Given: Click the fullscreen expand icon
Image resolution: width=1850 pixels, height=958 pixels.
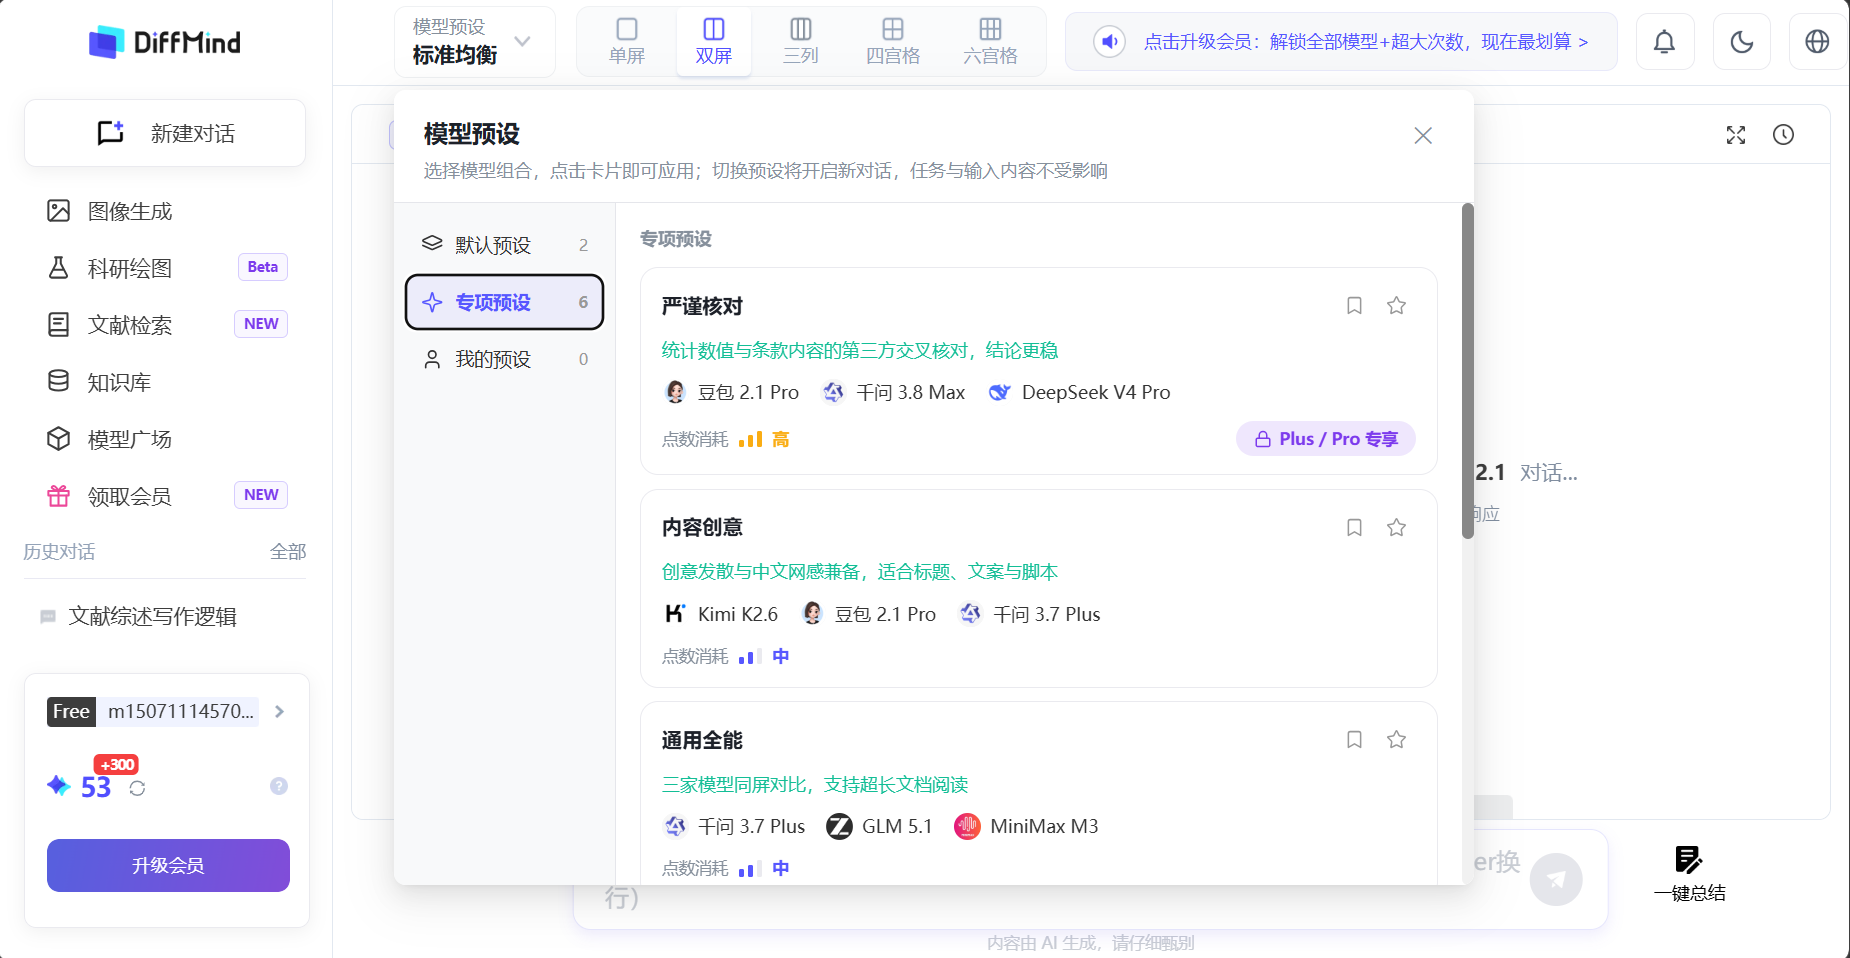Looking at the screenshot, I should coord(1736,135).
